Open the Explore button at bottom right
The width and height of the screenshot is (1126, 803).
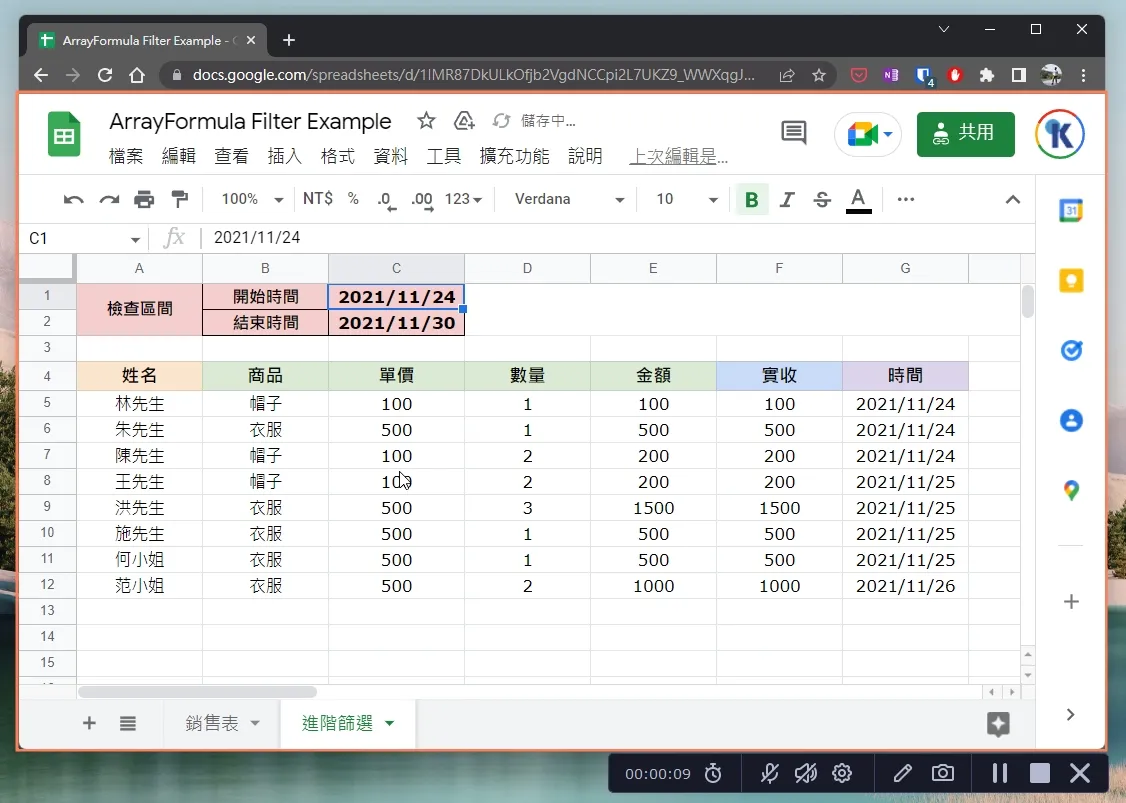click(x=997, y=724)
